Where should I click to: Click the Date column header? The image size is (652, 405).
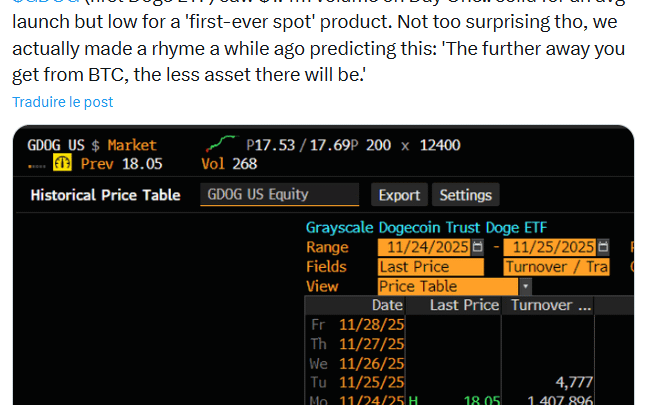click(x=387, y=305)
